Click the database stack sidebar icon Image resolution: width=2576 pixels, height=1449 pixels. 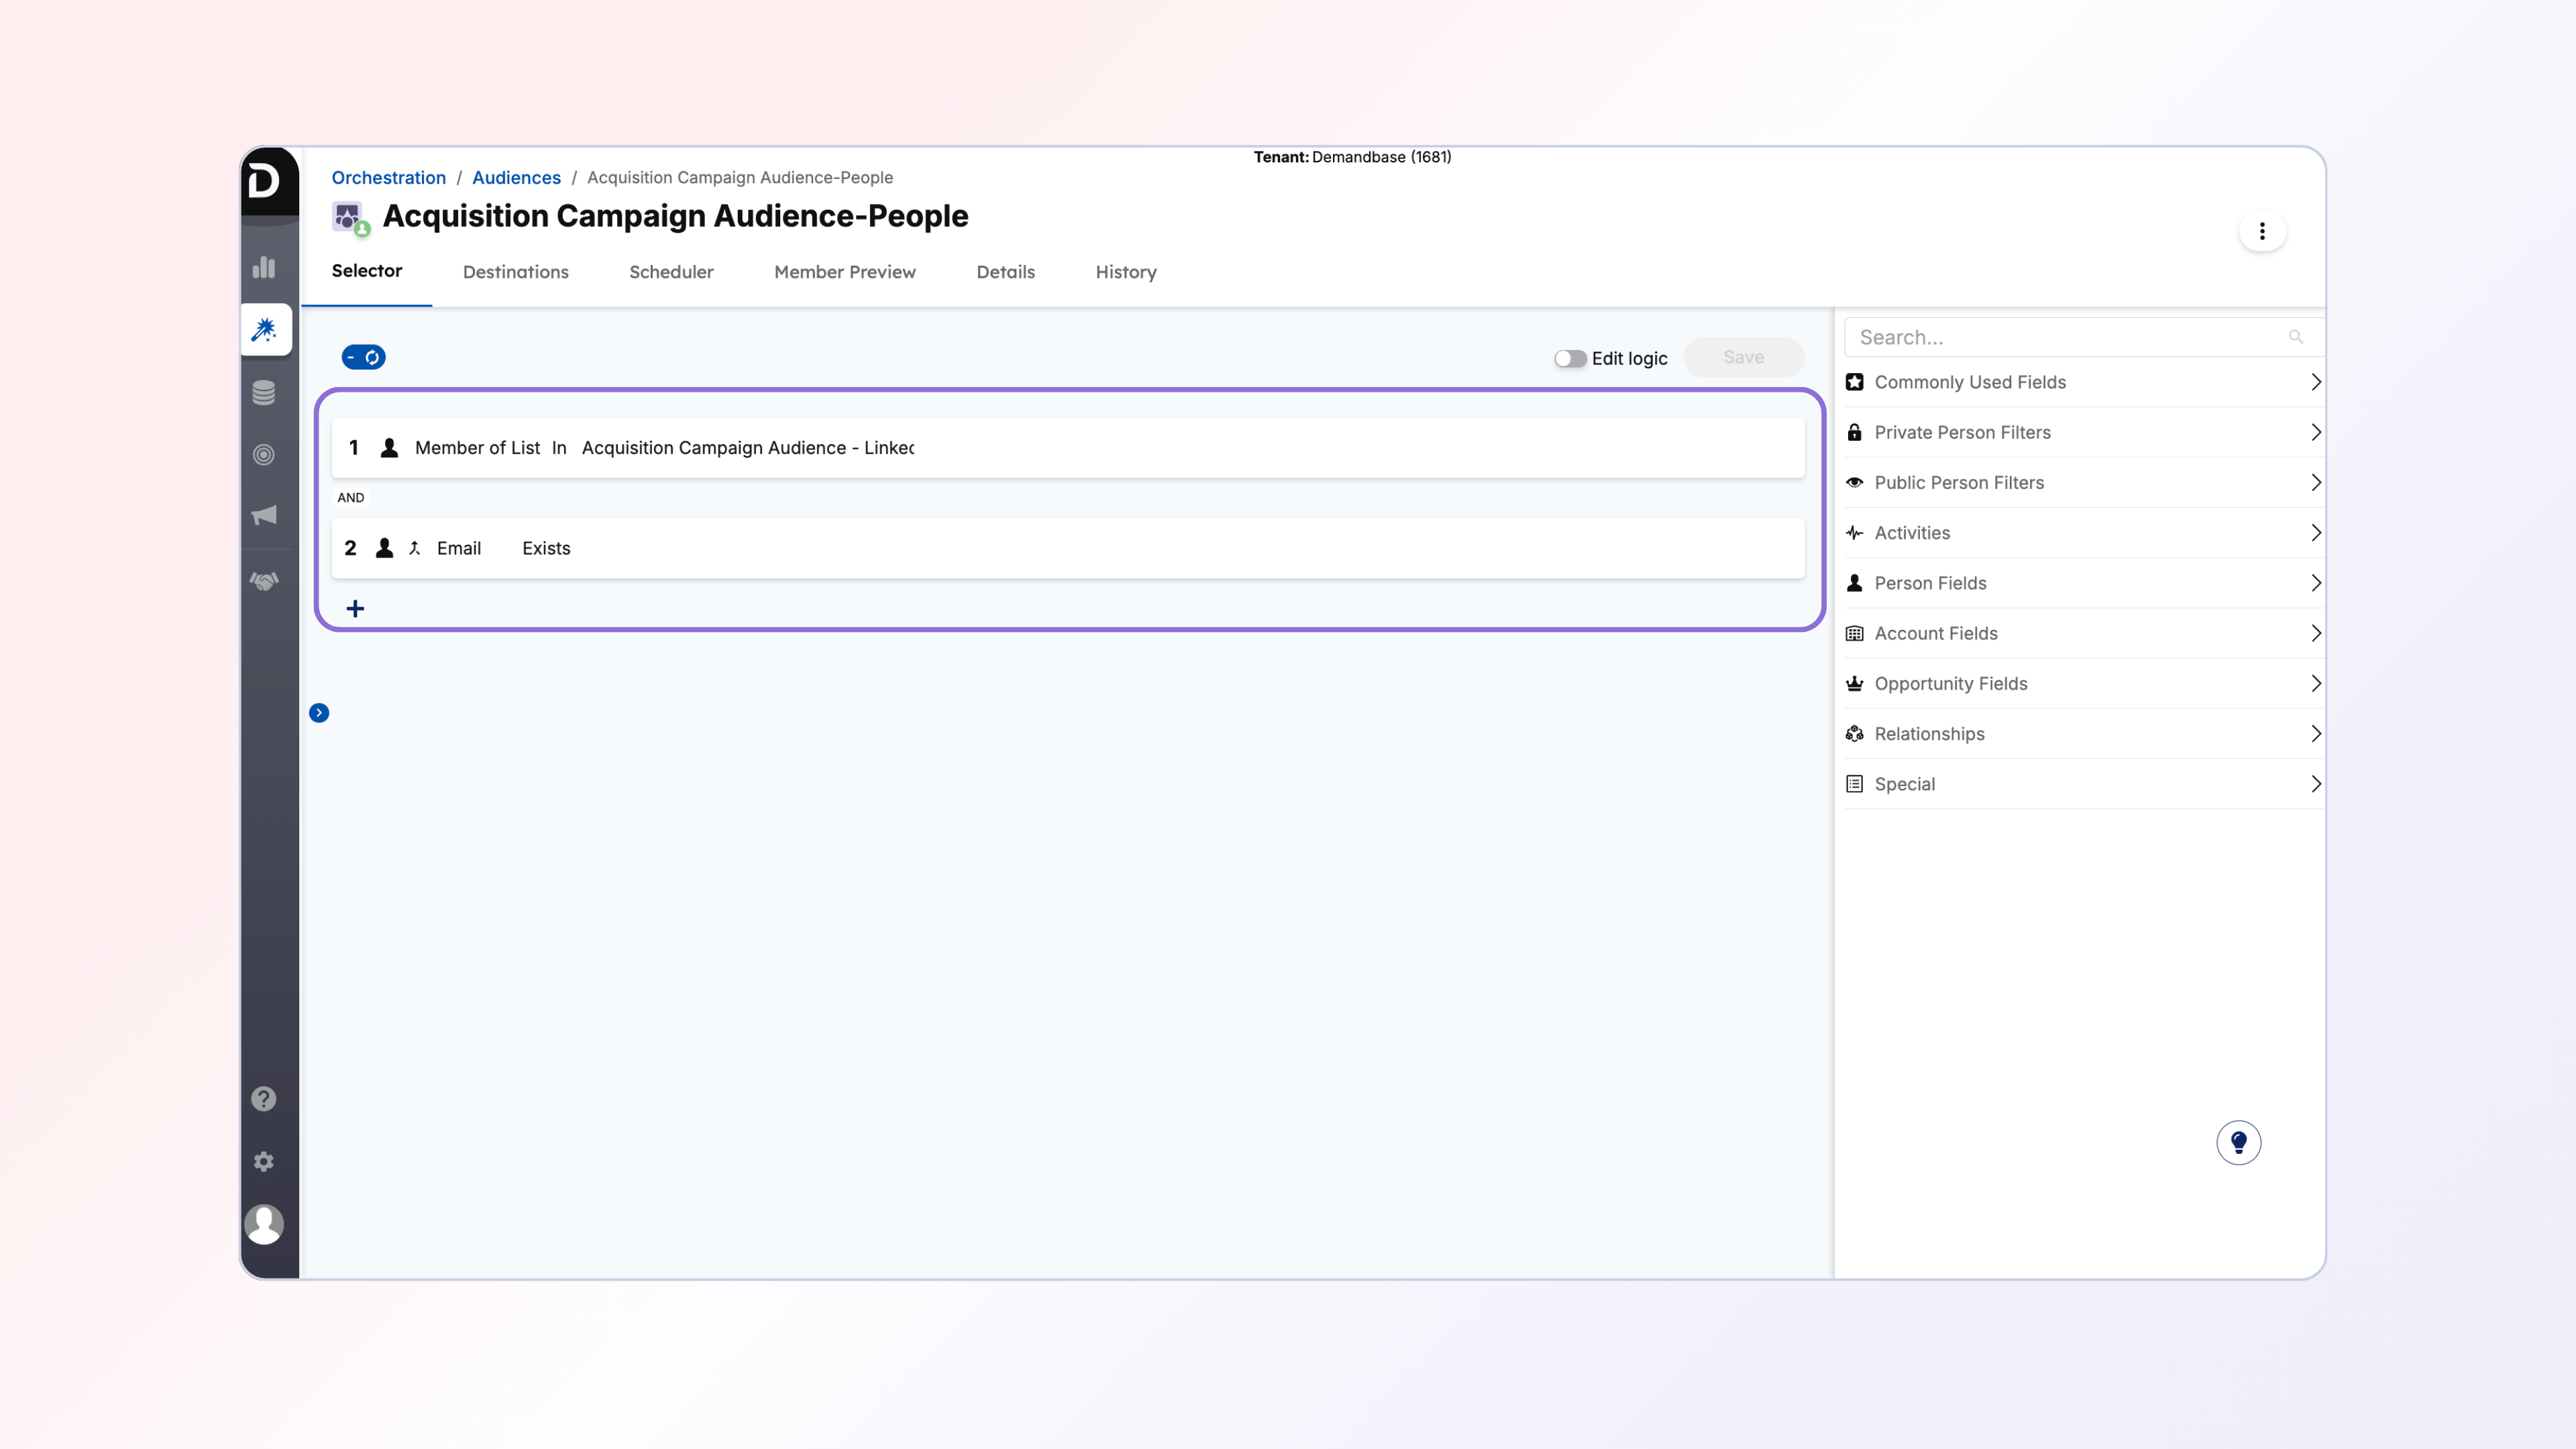point(264,392)
